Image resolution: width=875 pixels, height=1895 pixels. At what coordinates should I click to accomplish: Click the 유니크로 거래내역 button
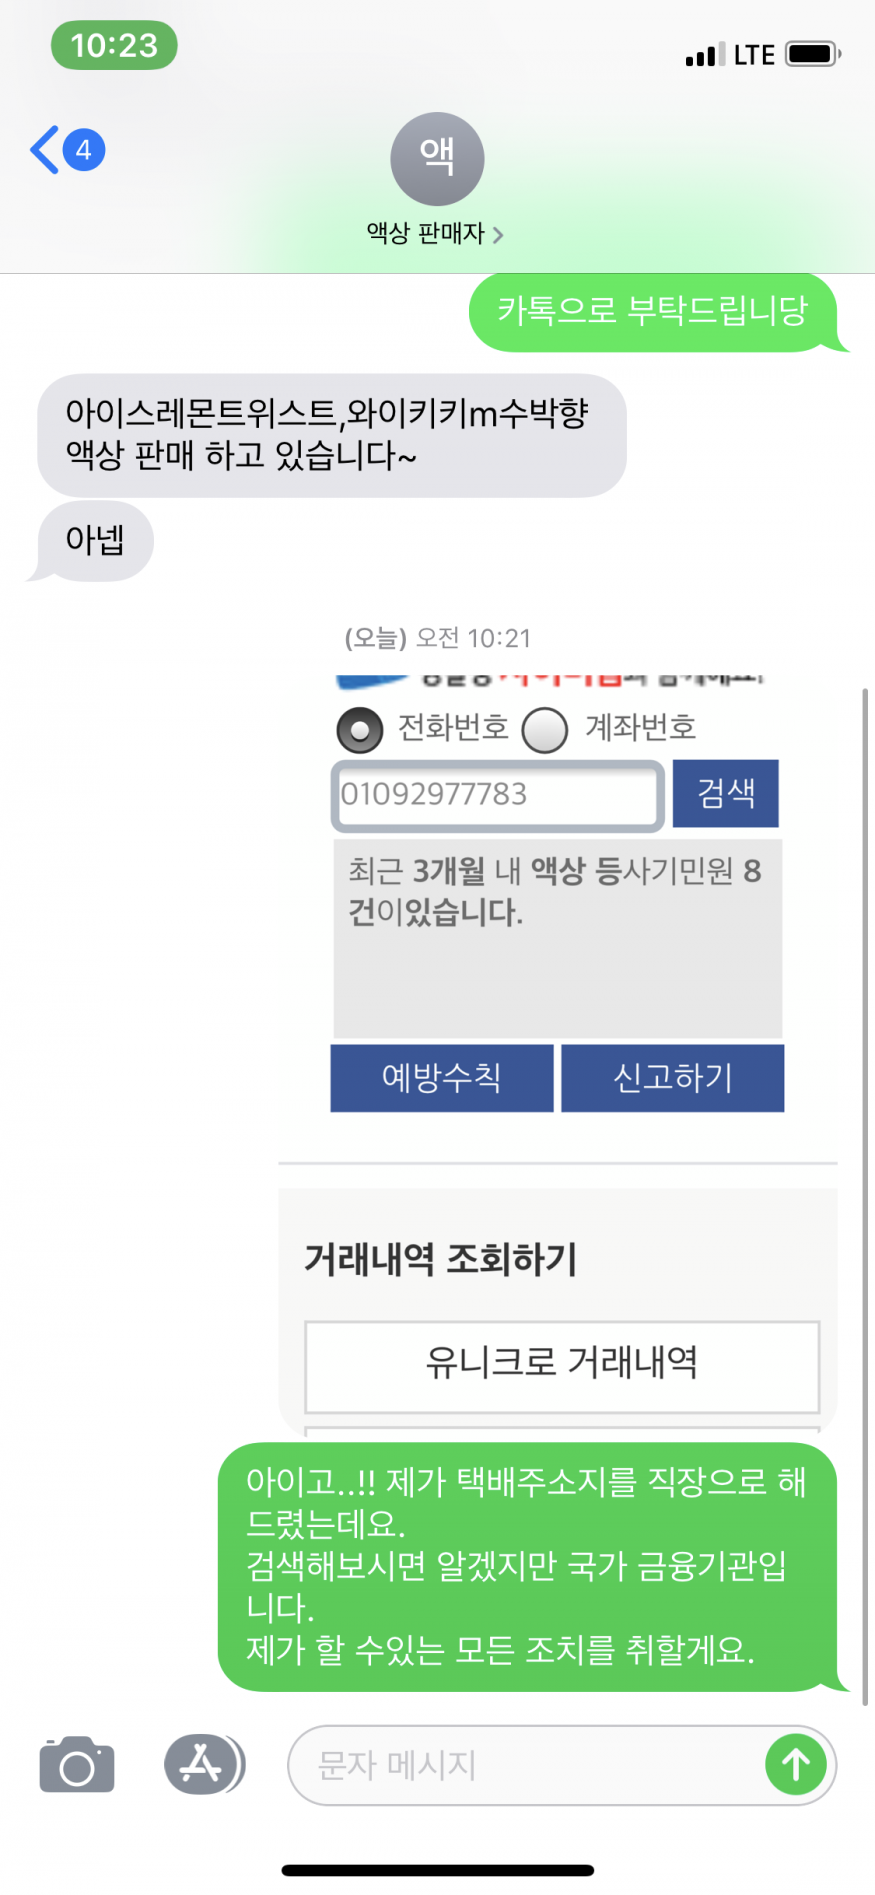[561, 1364]
